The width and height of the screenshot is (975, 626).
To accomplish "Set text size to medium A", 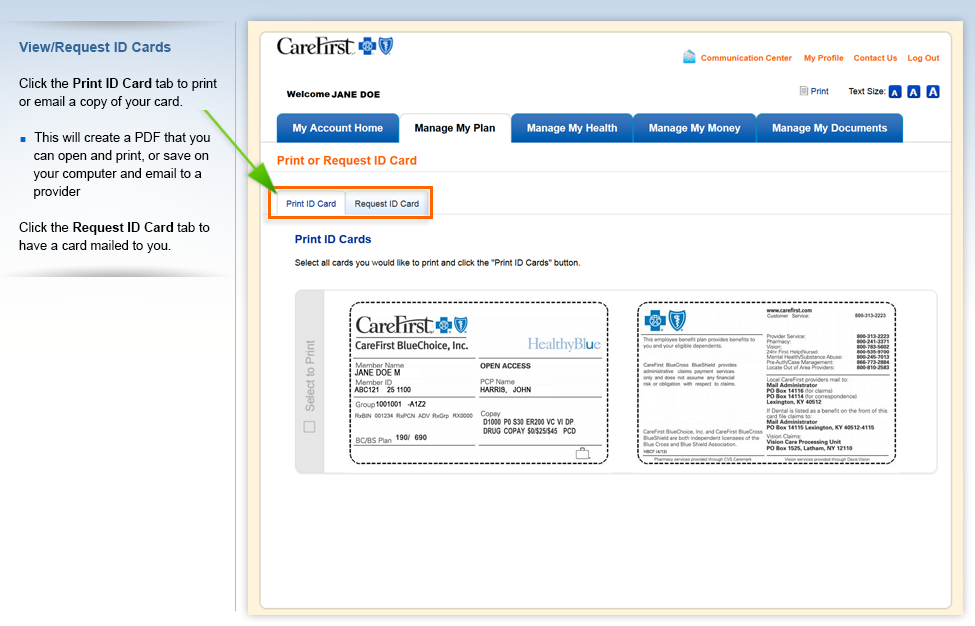I will pos(913,92).
